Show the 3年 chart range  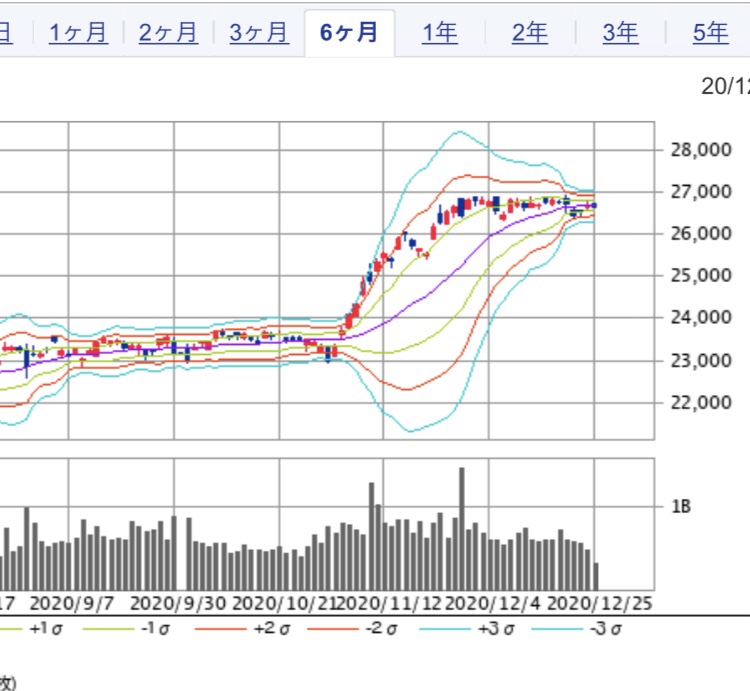(x=620, y=33)
